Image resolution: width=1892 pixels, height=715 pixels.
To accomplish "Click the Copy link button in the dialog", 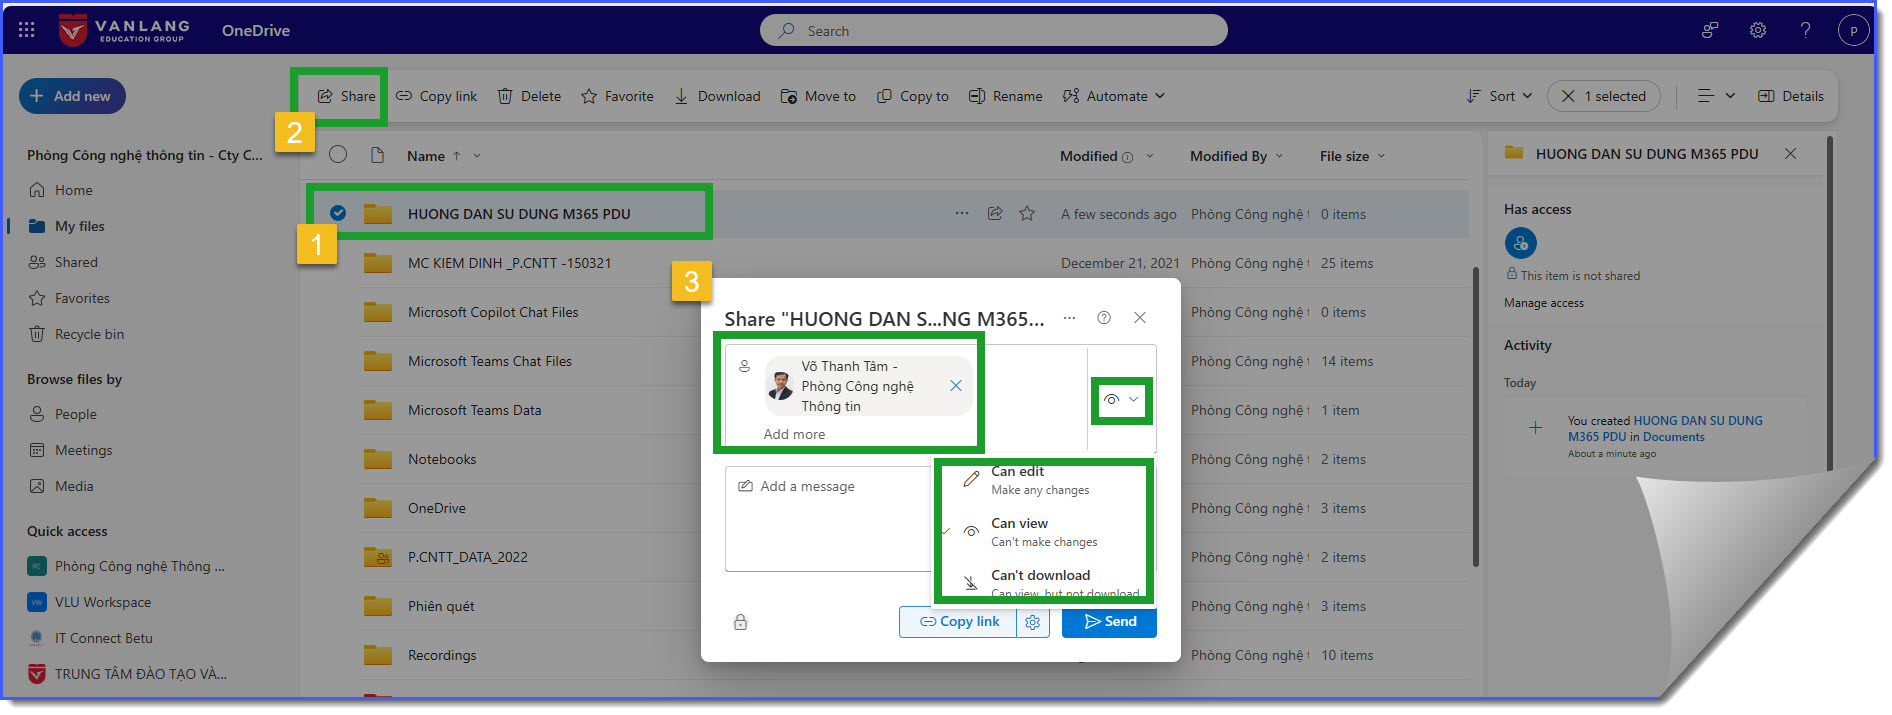I will pyautogui.click(x=958, y=621).
